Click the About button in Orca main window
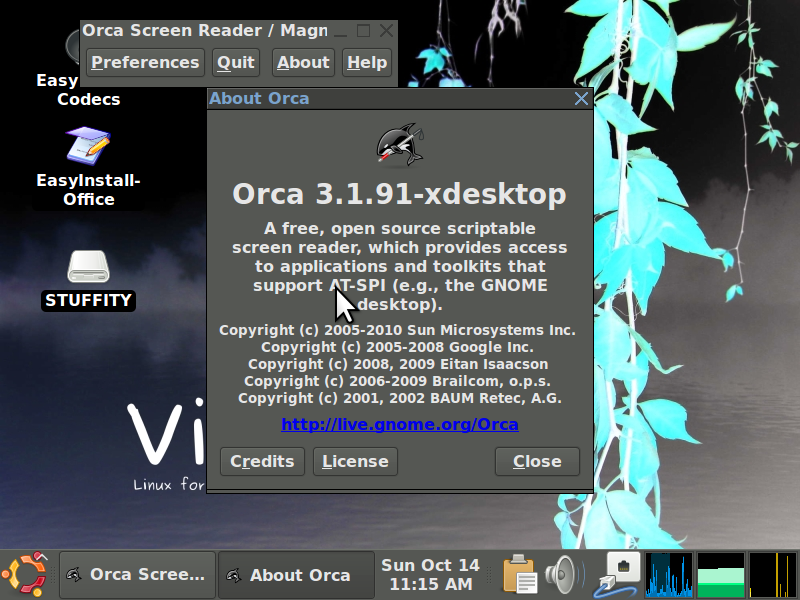Image resolution: width=800 pixels, height=600 pixels. (303, 62)
